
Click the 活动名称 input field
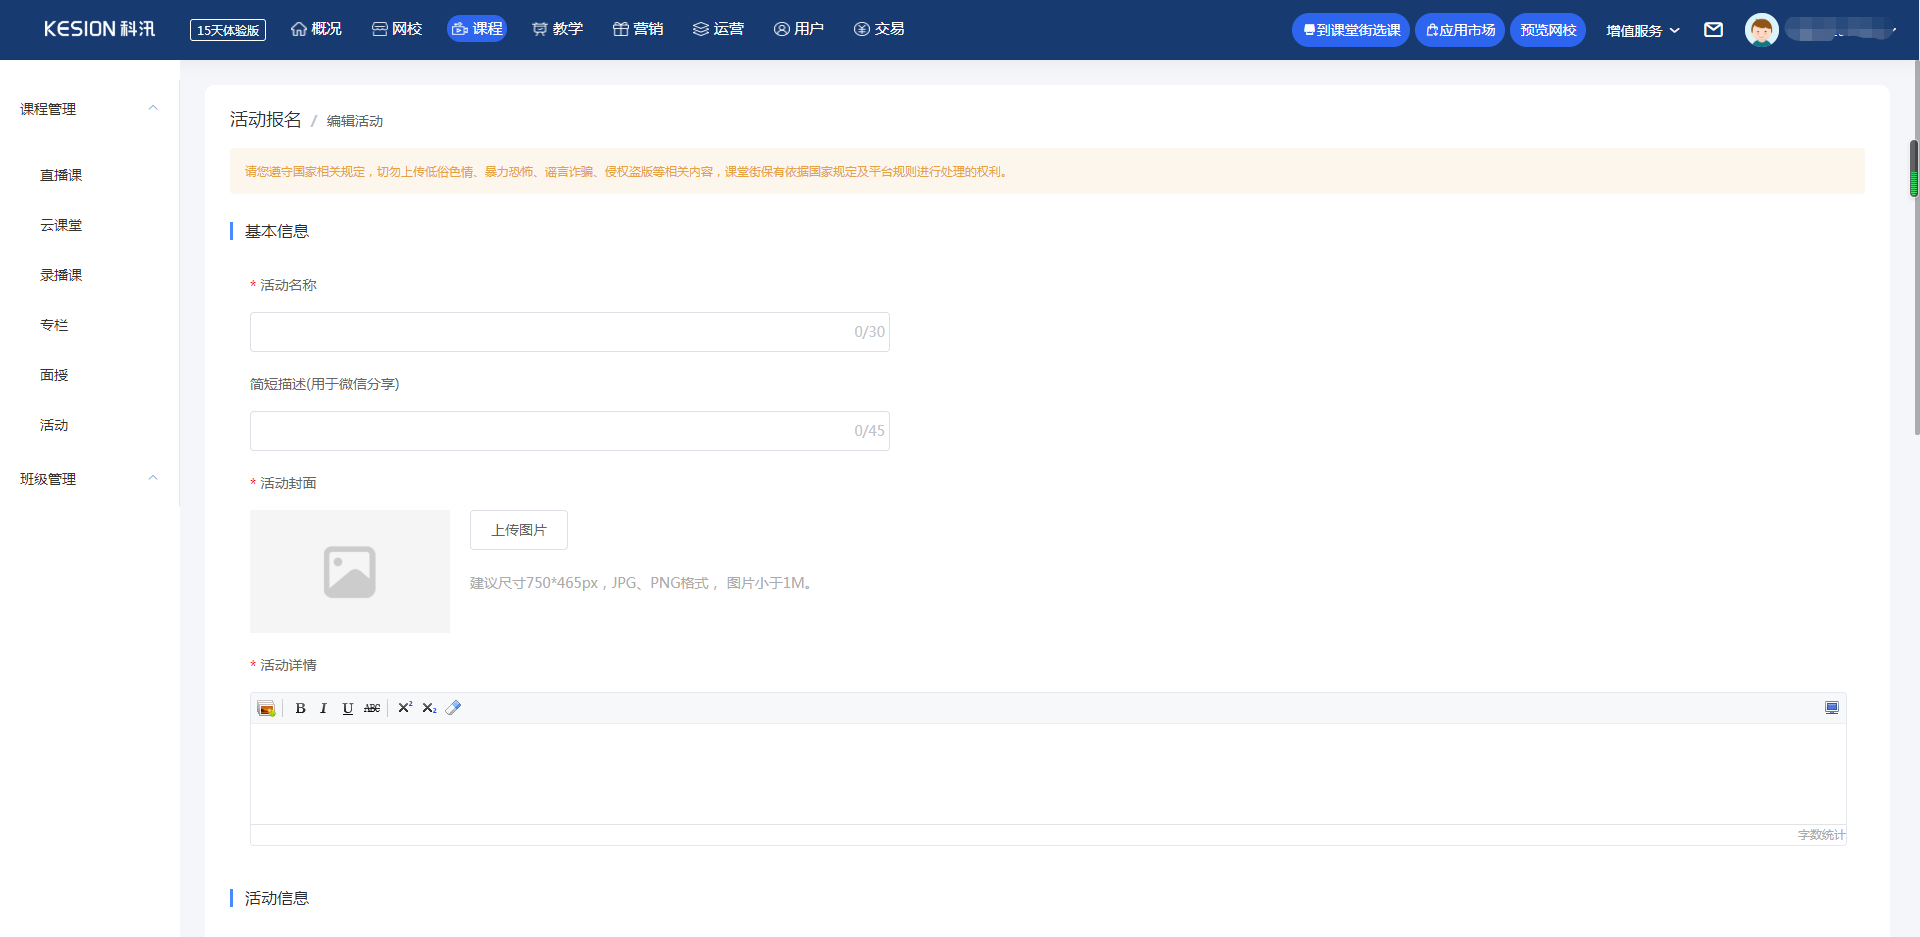click(550, 332)
